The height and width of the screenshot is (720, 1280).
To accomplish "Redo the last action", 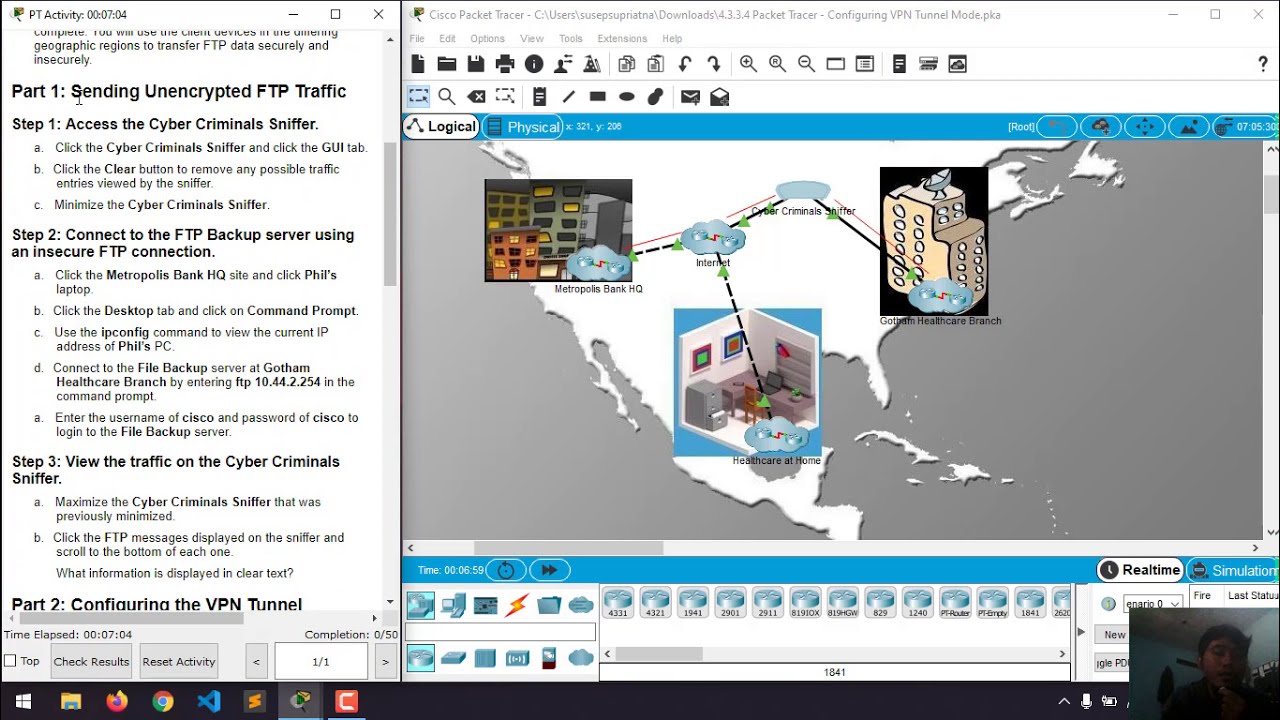I will [x=714, y=64].
